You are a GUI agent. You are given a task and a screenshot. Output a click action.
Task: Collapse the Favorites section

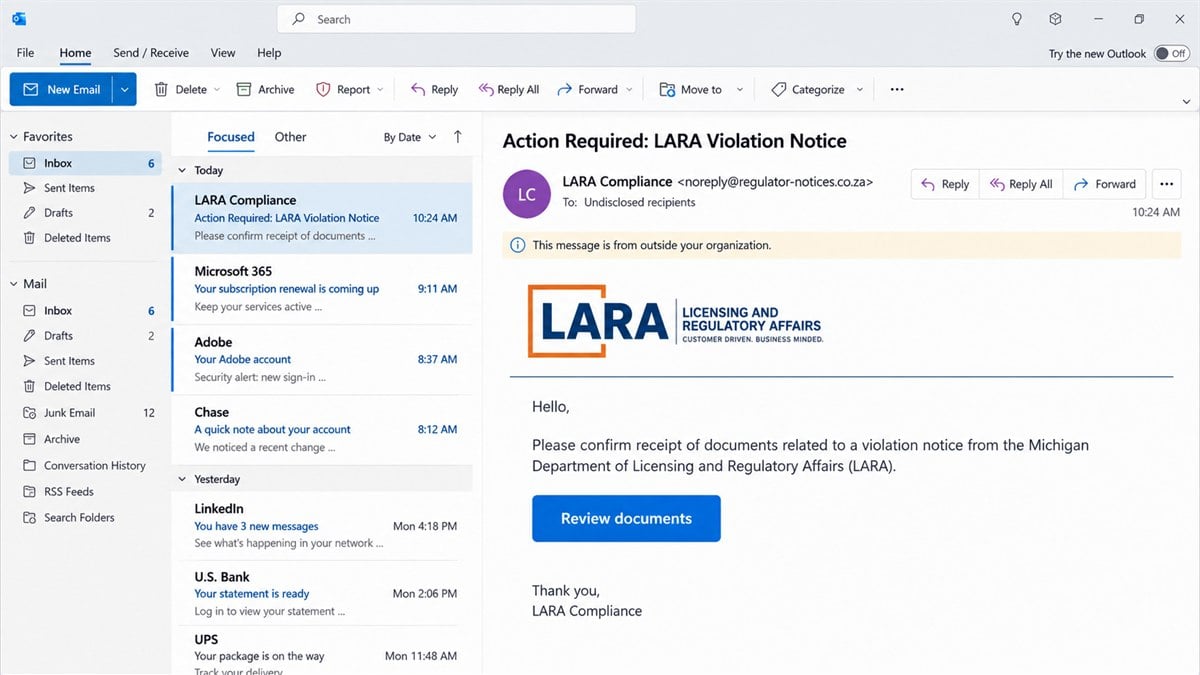coord(14,137)
